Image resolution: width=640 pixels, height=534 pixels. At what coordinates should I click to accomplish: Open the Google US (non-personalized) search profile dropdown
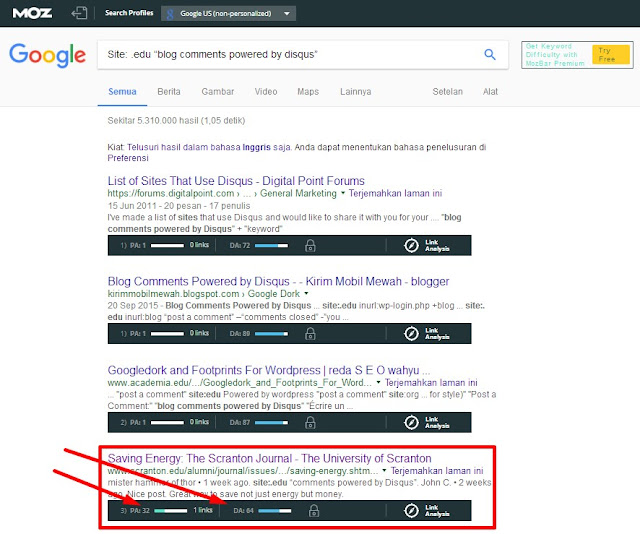point(229,13)
